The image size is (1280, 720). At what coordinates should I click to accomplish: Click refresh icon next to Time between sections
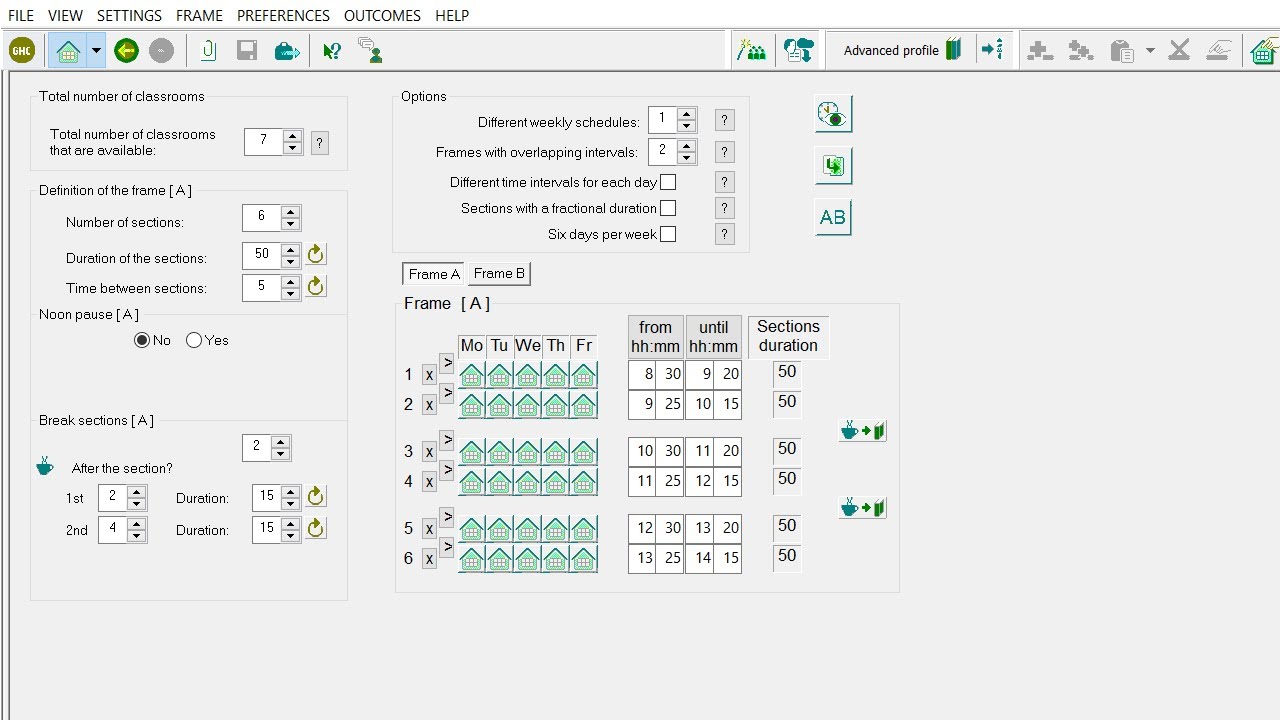click(x=316, y=286)
